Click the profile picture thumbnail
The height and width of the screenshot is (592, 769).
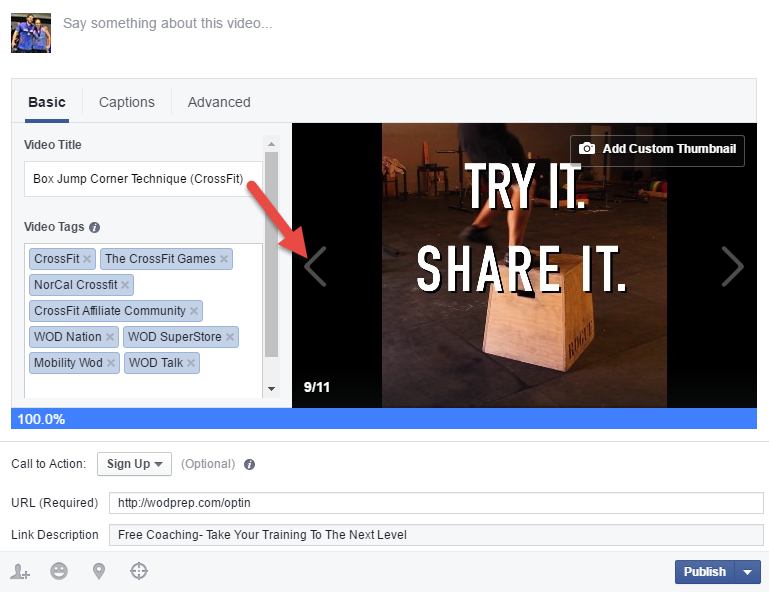tap(31, 33)
